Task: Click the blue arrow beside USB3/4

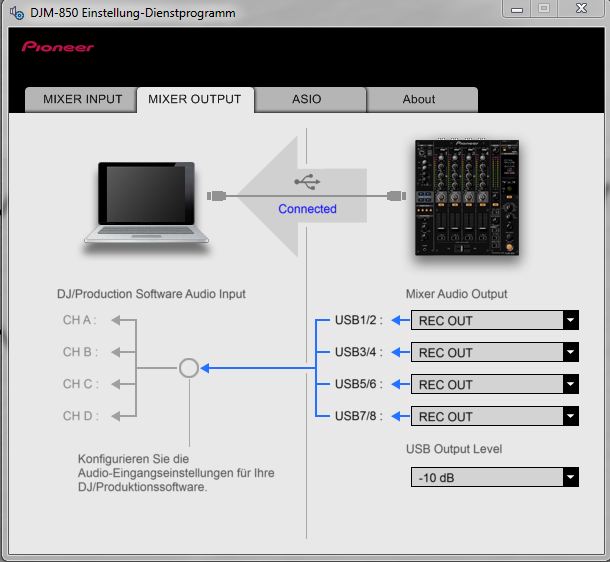Action: [400, 352]
